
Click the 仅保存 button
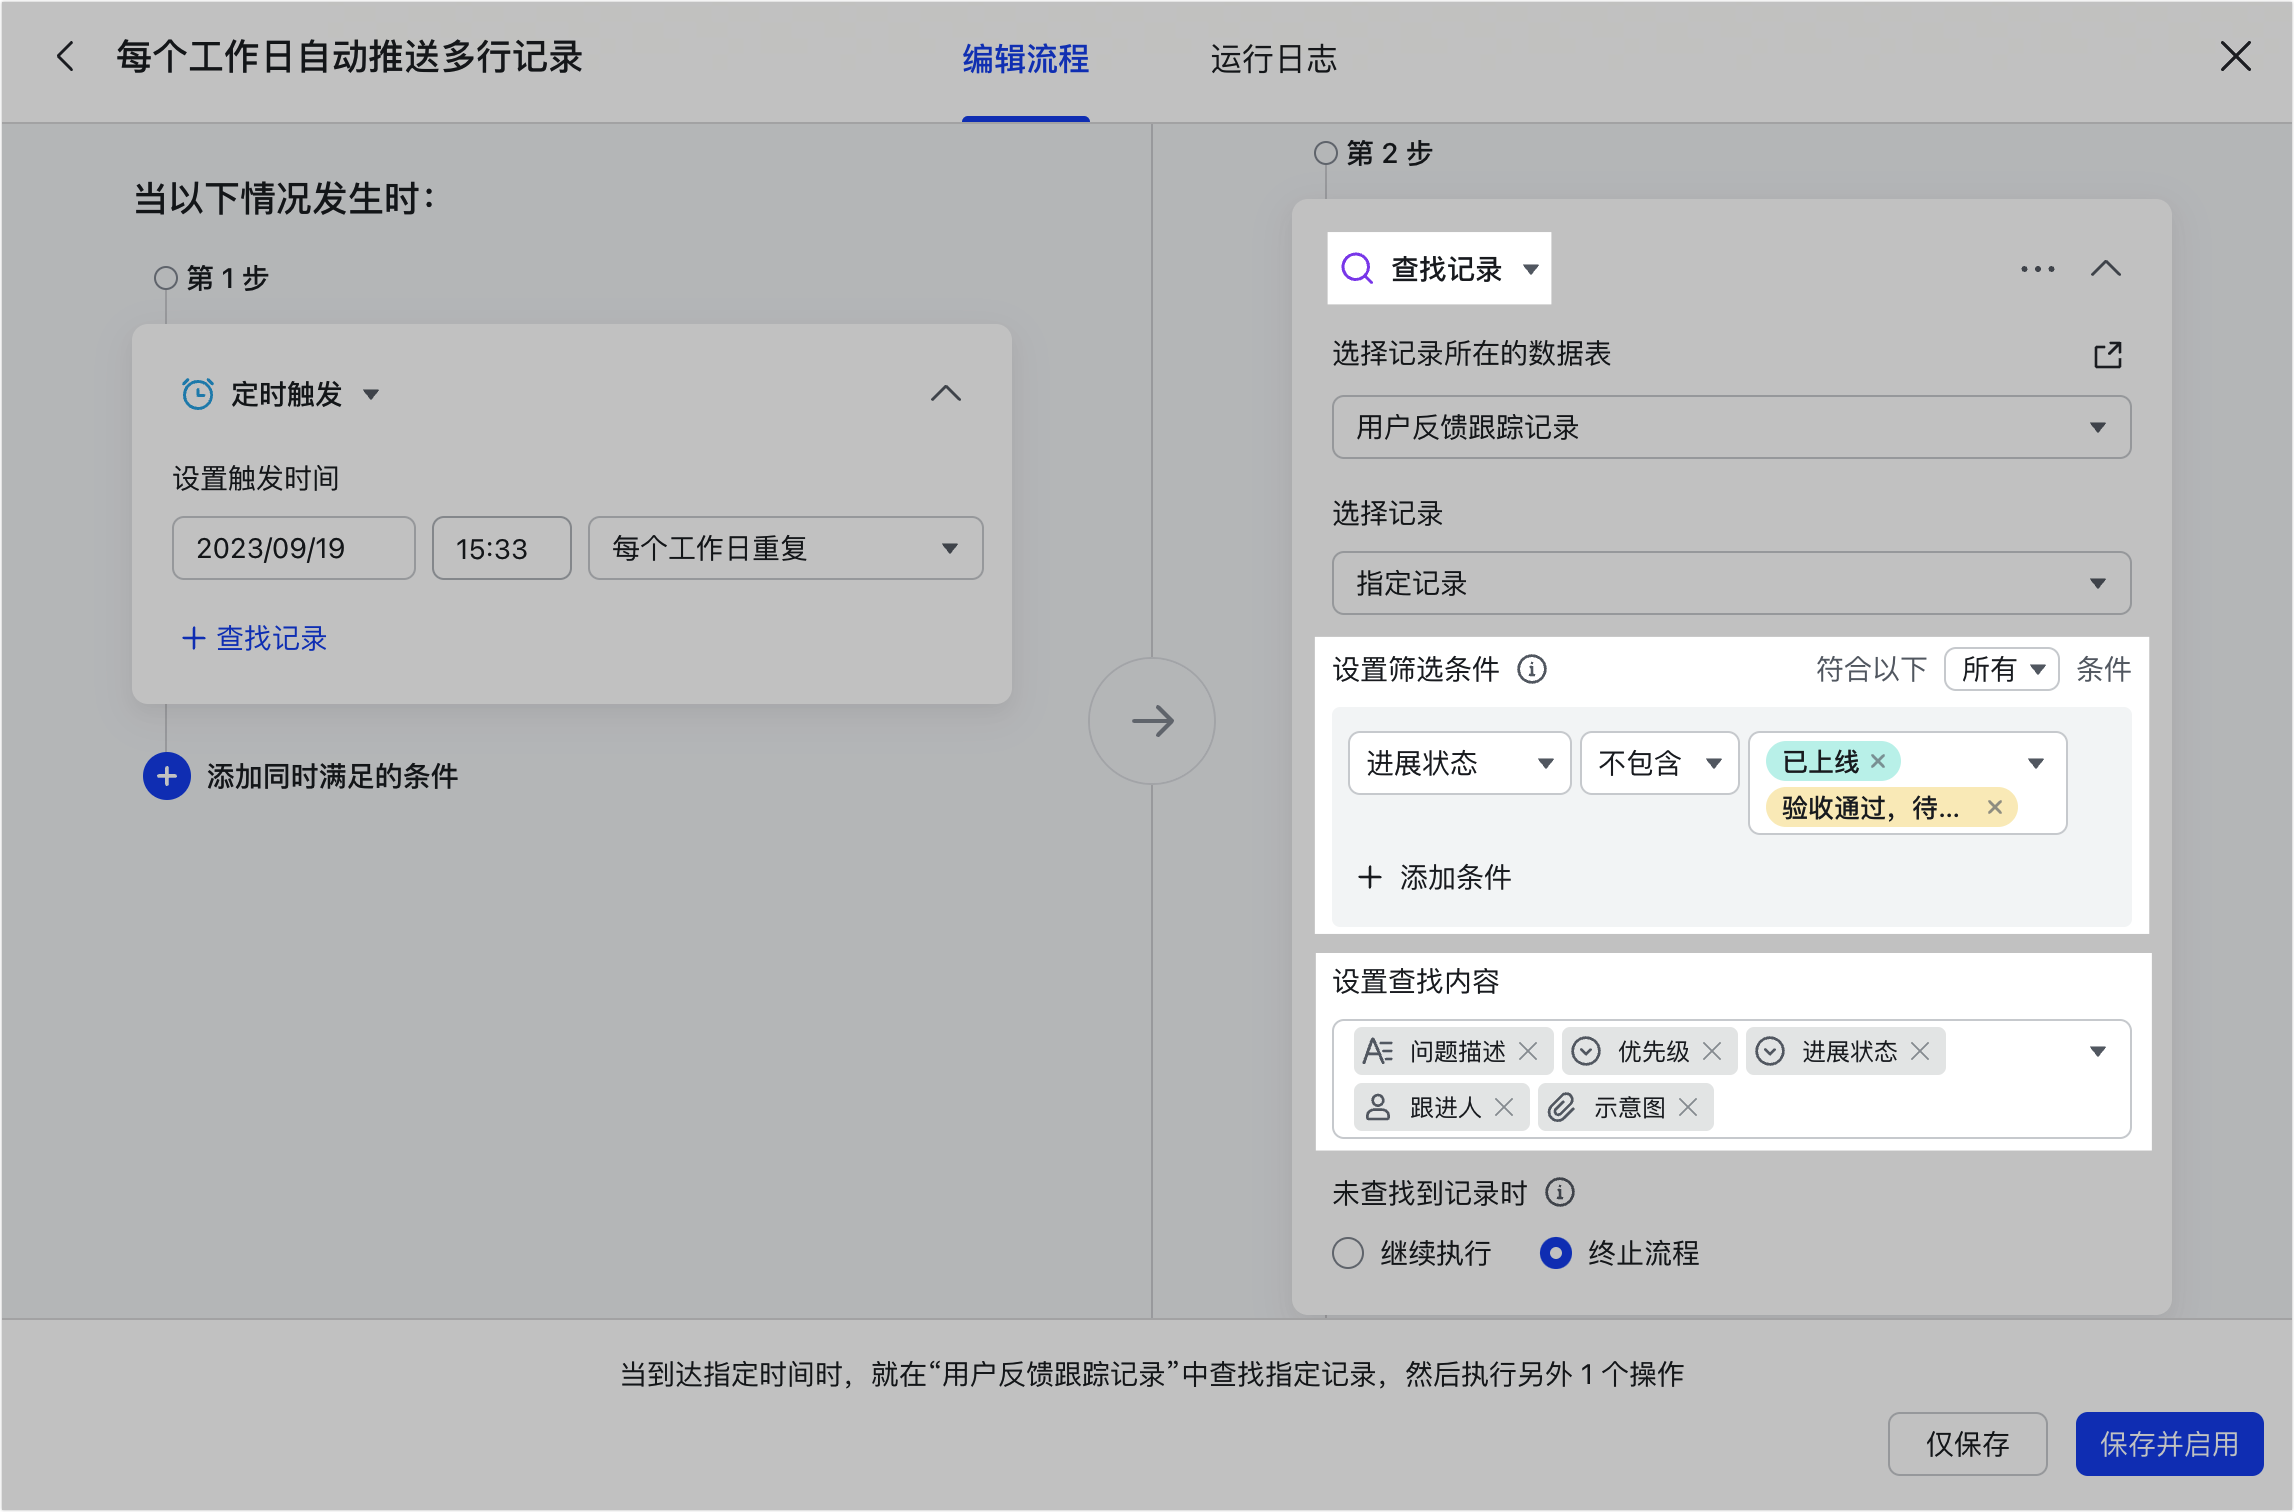(x=1967, y=1444)
